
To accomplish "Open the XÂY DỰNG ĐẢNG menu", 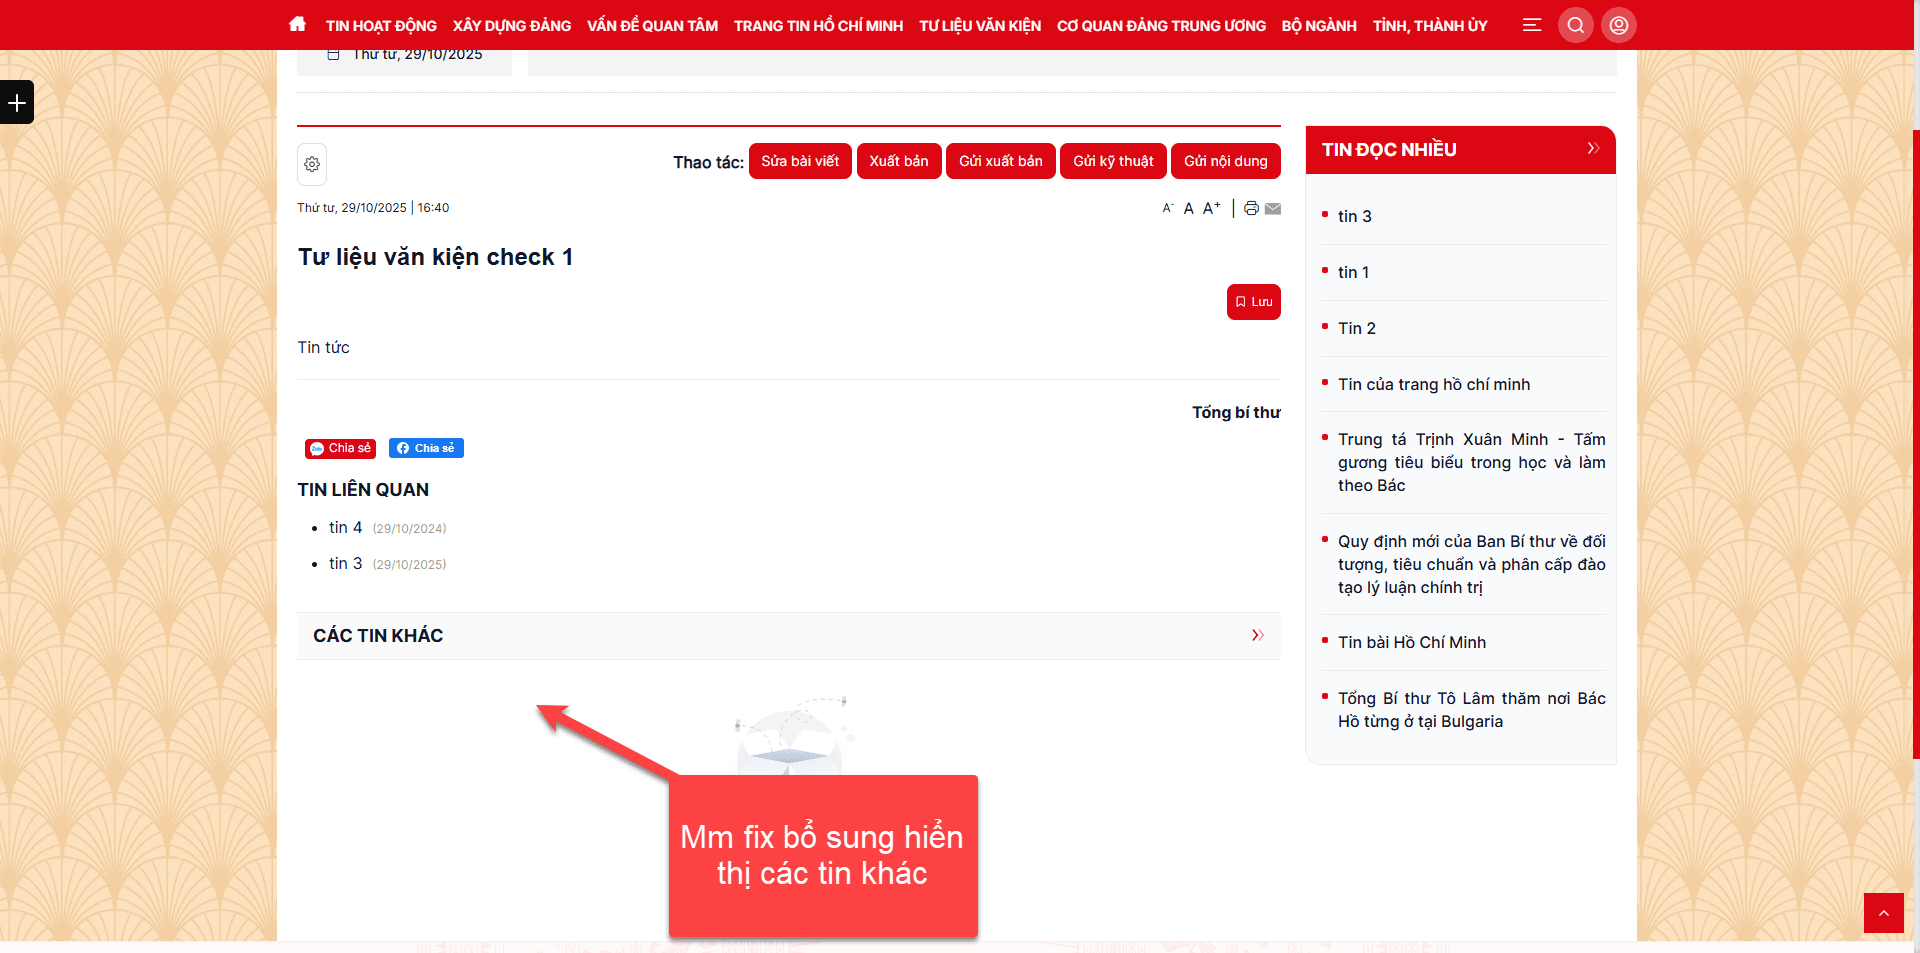I will point(511,26).
